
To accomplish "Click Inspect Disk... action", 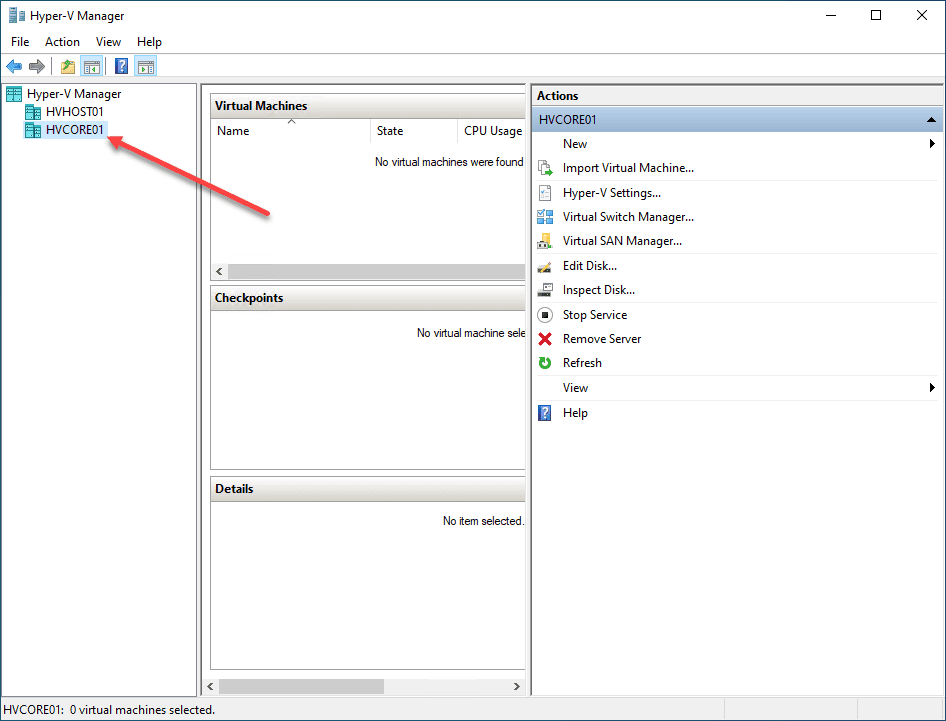I will 598,290.
